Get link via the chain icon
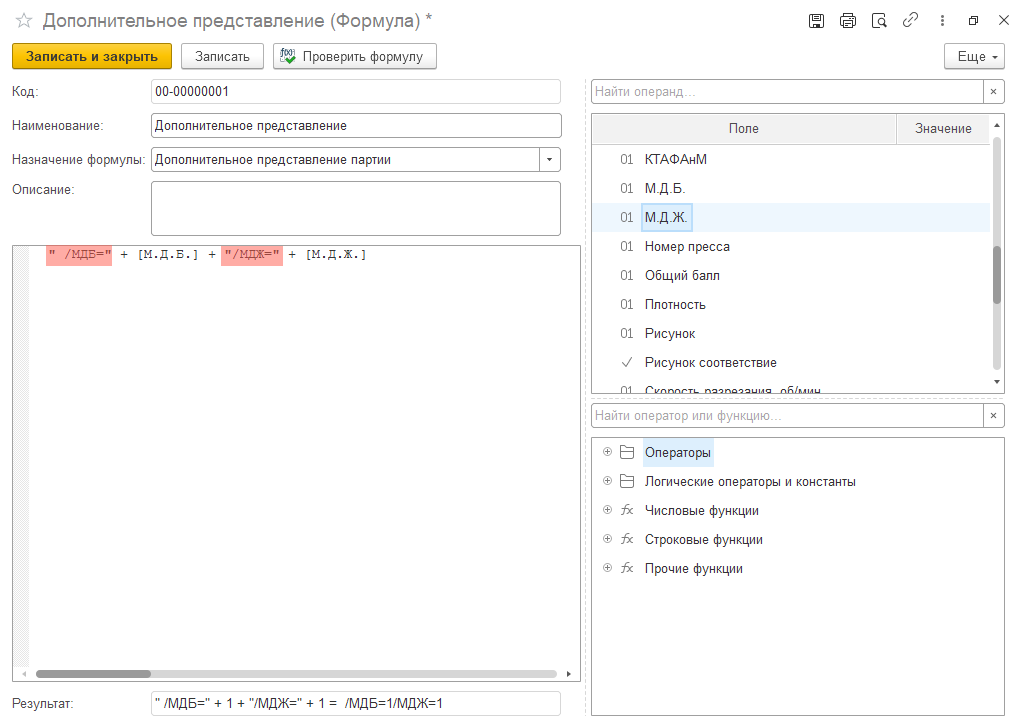1024x728 pixels. click(910, 20)
